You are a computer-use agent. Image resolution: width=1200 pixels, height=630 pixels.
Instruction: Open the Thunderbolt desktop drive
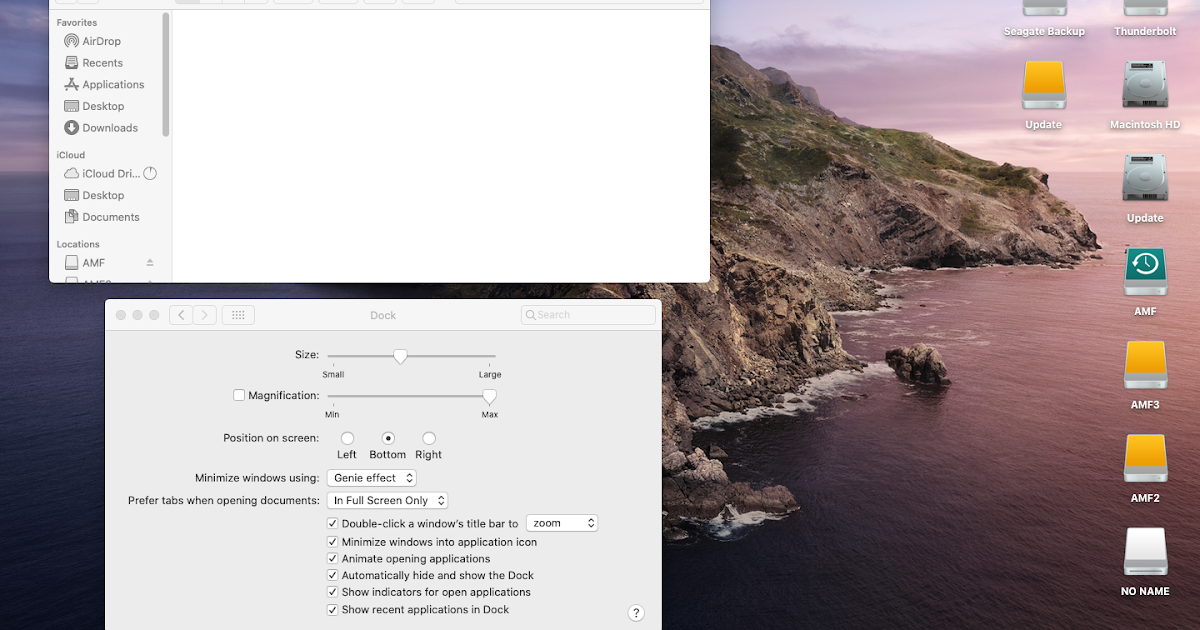click(1145, 19)
